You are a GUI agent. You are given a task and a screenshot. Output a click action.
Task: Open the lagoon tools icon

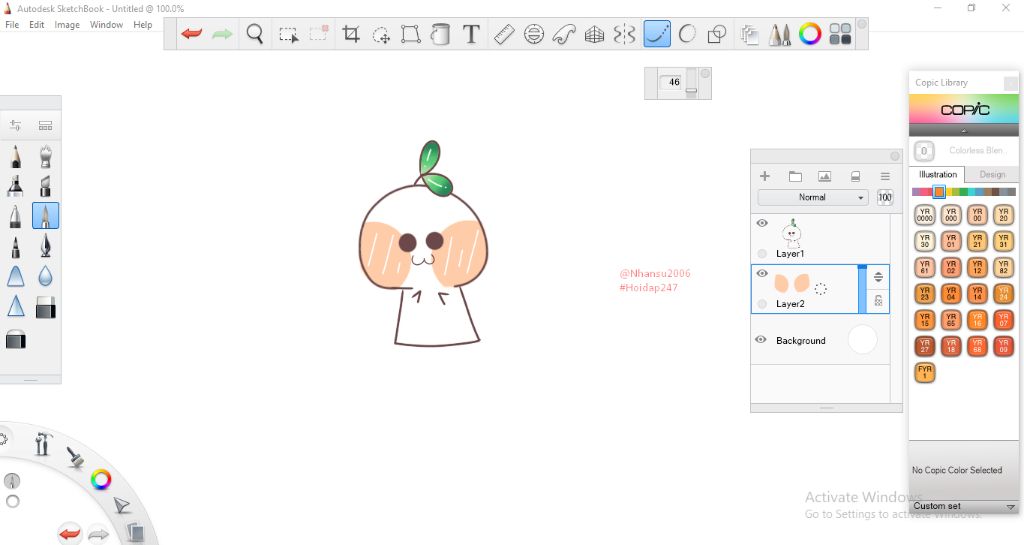click(x=43, y=444)
